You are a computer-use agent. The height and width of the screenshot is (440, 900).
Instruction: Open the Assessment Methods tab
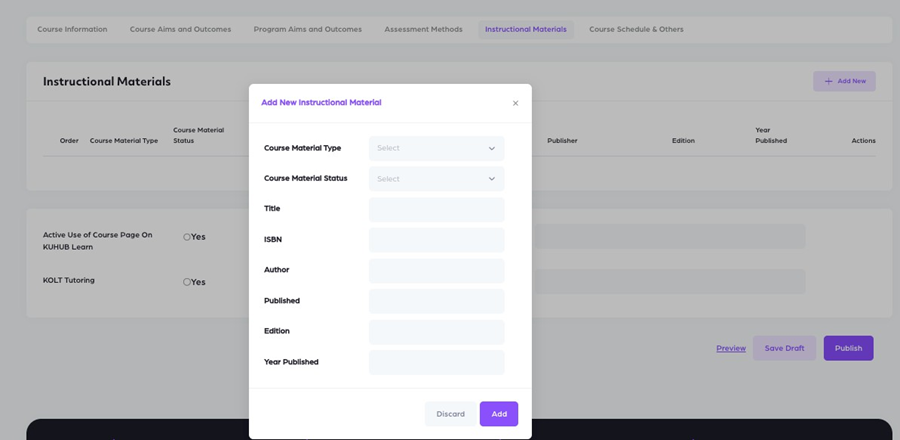423,29
